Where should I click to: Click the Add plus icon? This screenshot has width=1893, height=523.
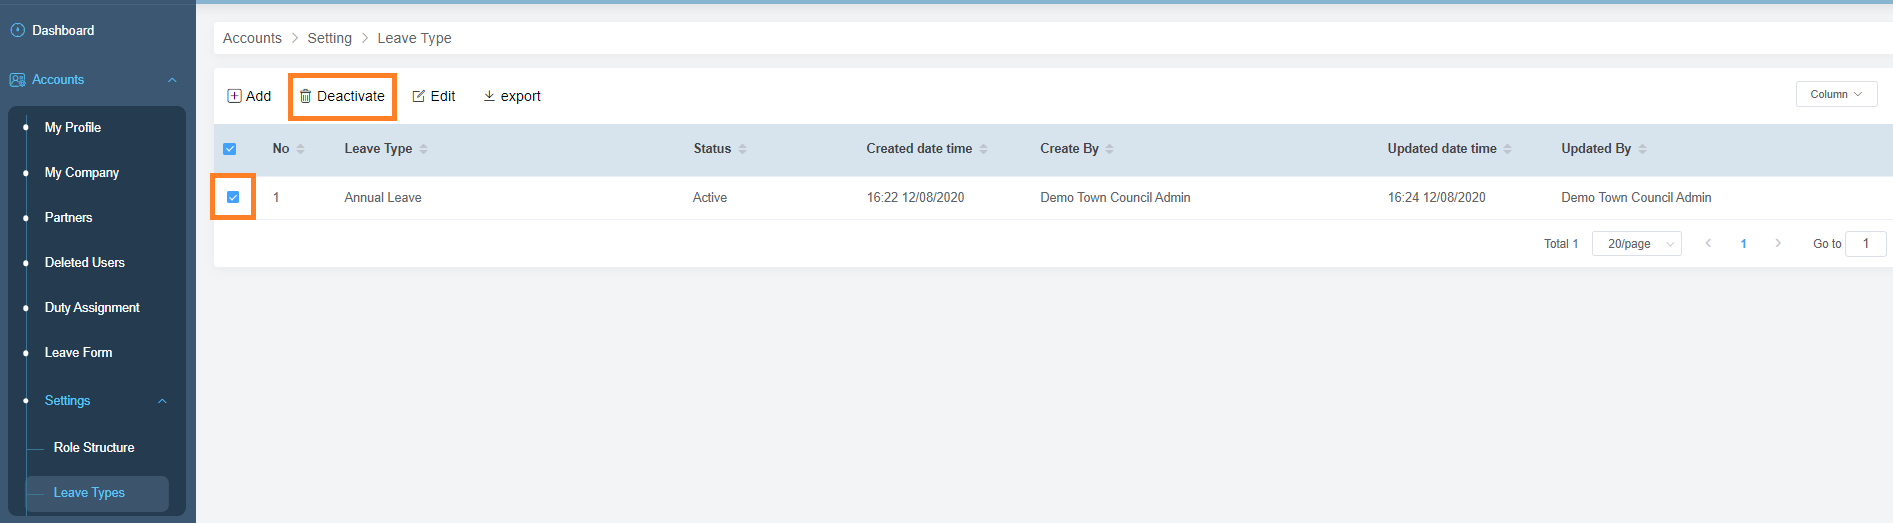pyautogui.click(x=234, y=96)
